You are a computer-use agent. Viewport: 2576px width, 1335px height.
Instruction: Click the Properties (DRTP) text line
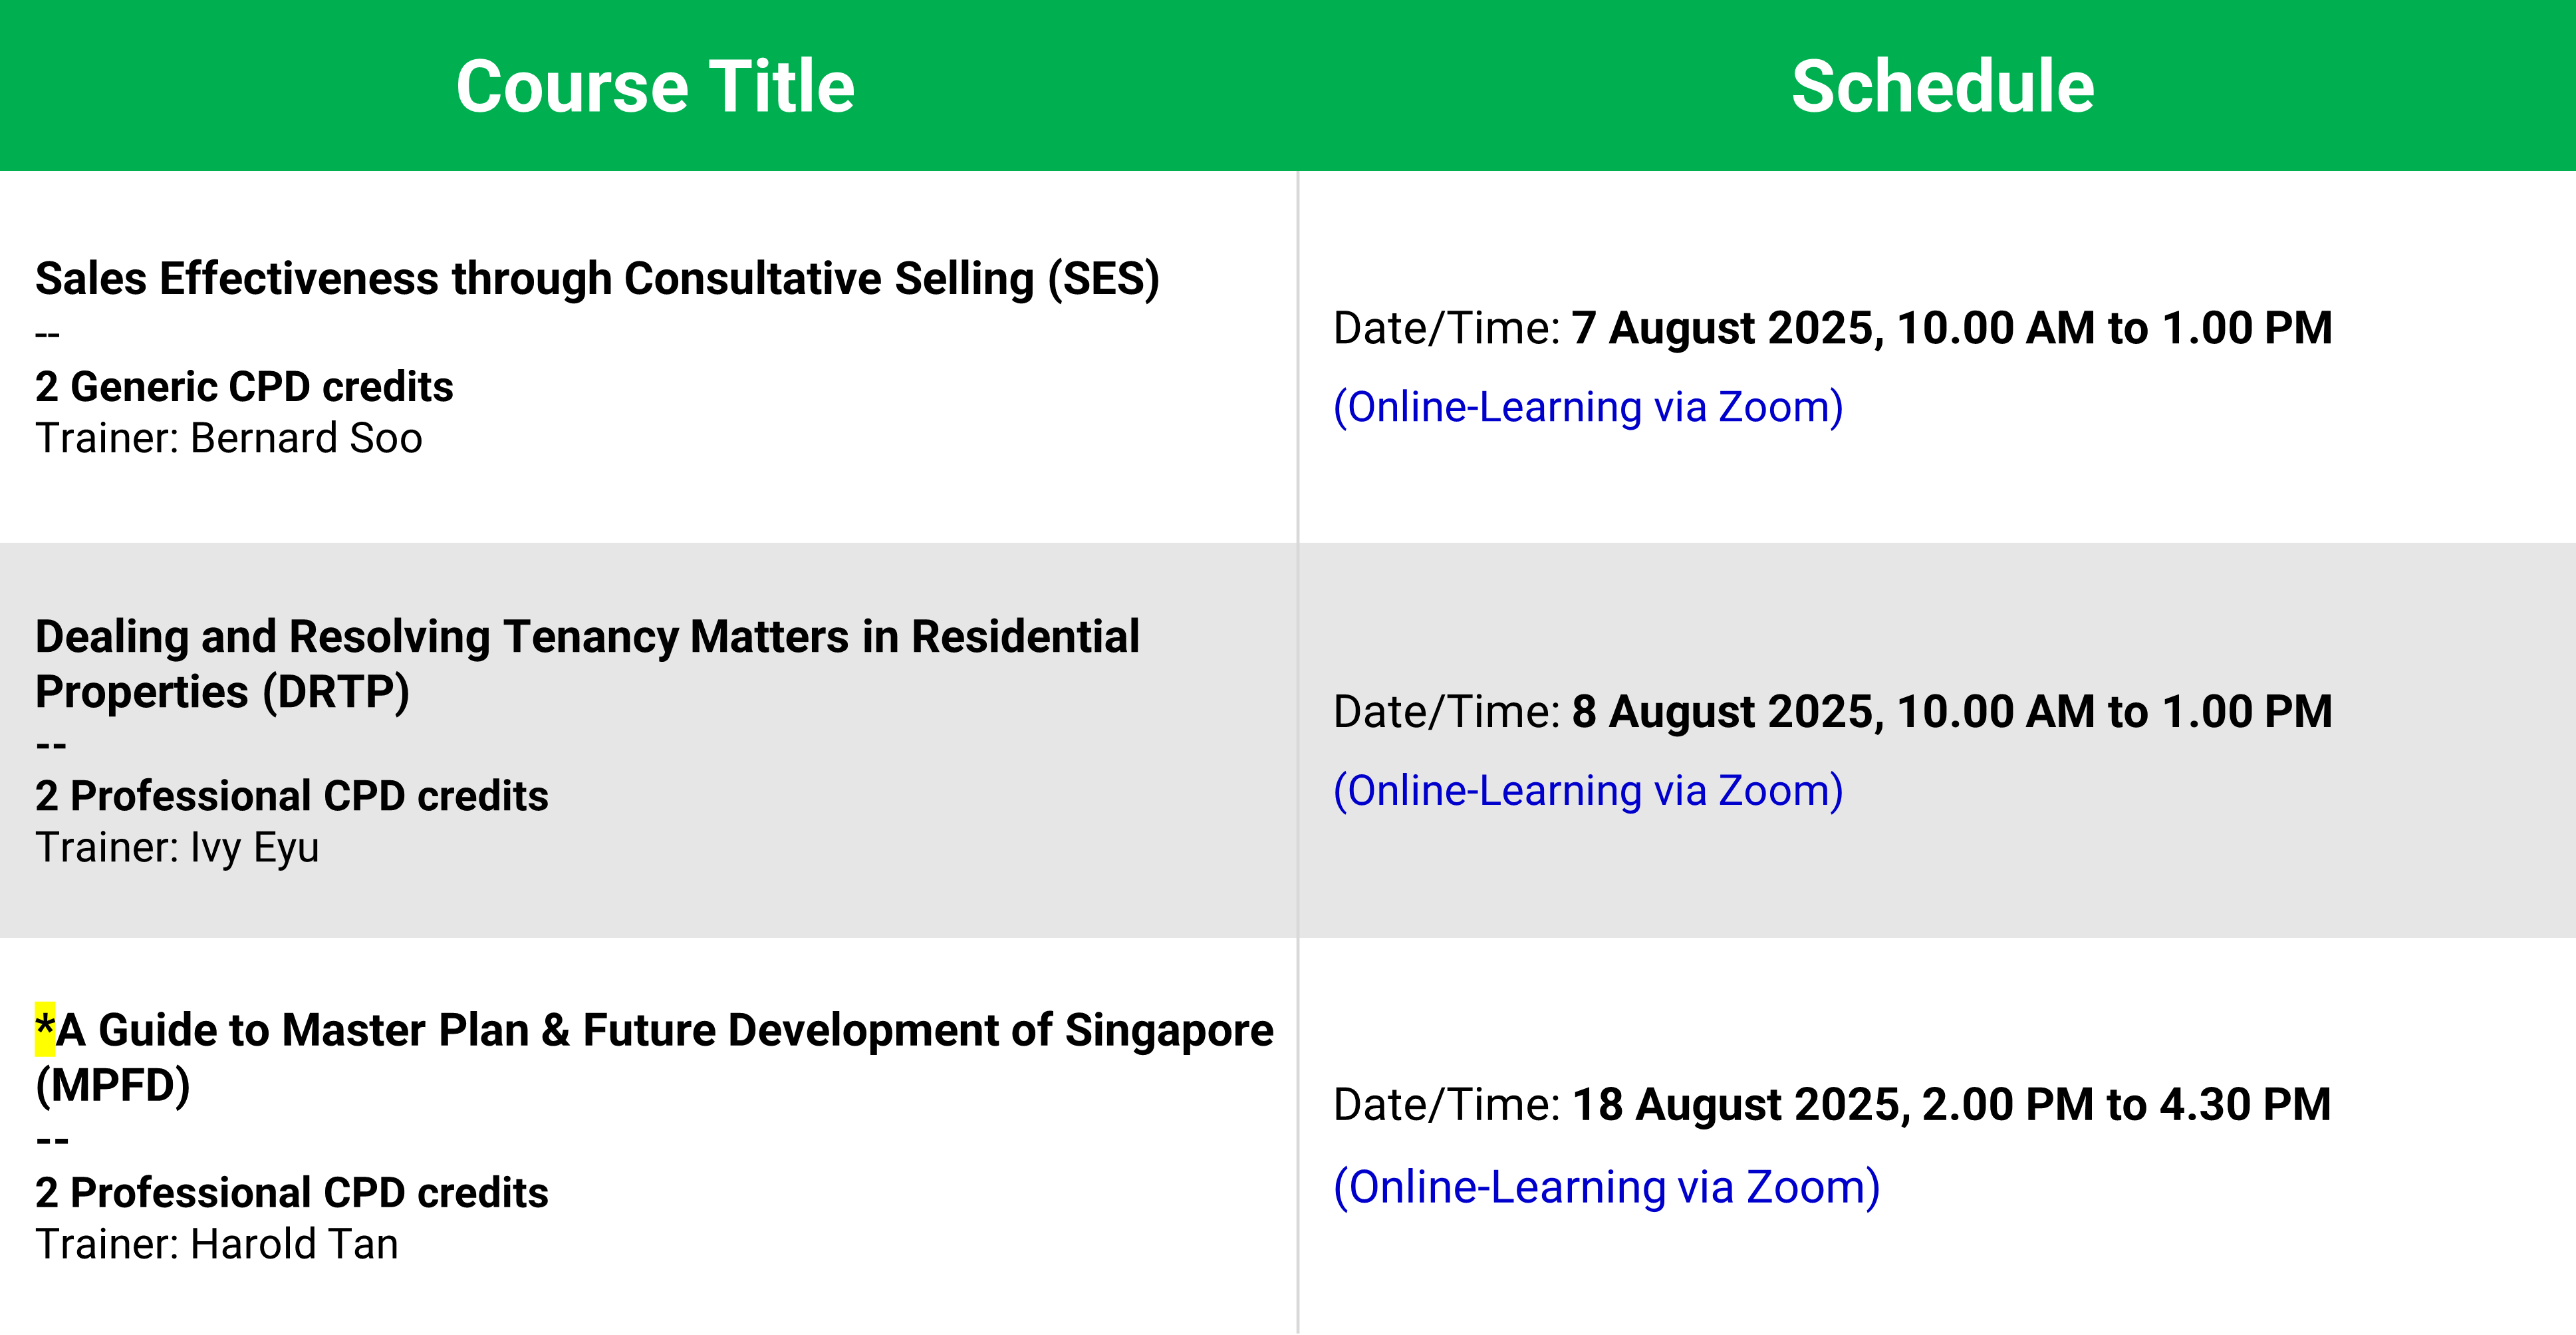click(222, 692)
